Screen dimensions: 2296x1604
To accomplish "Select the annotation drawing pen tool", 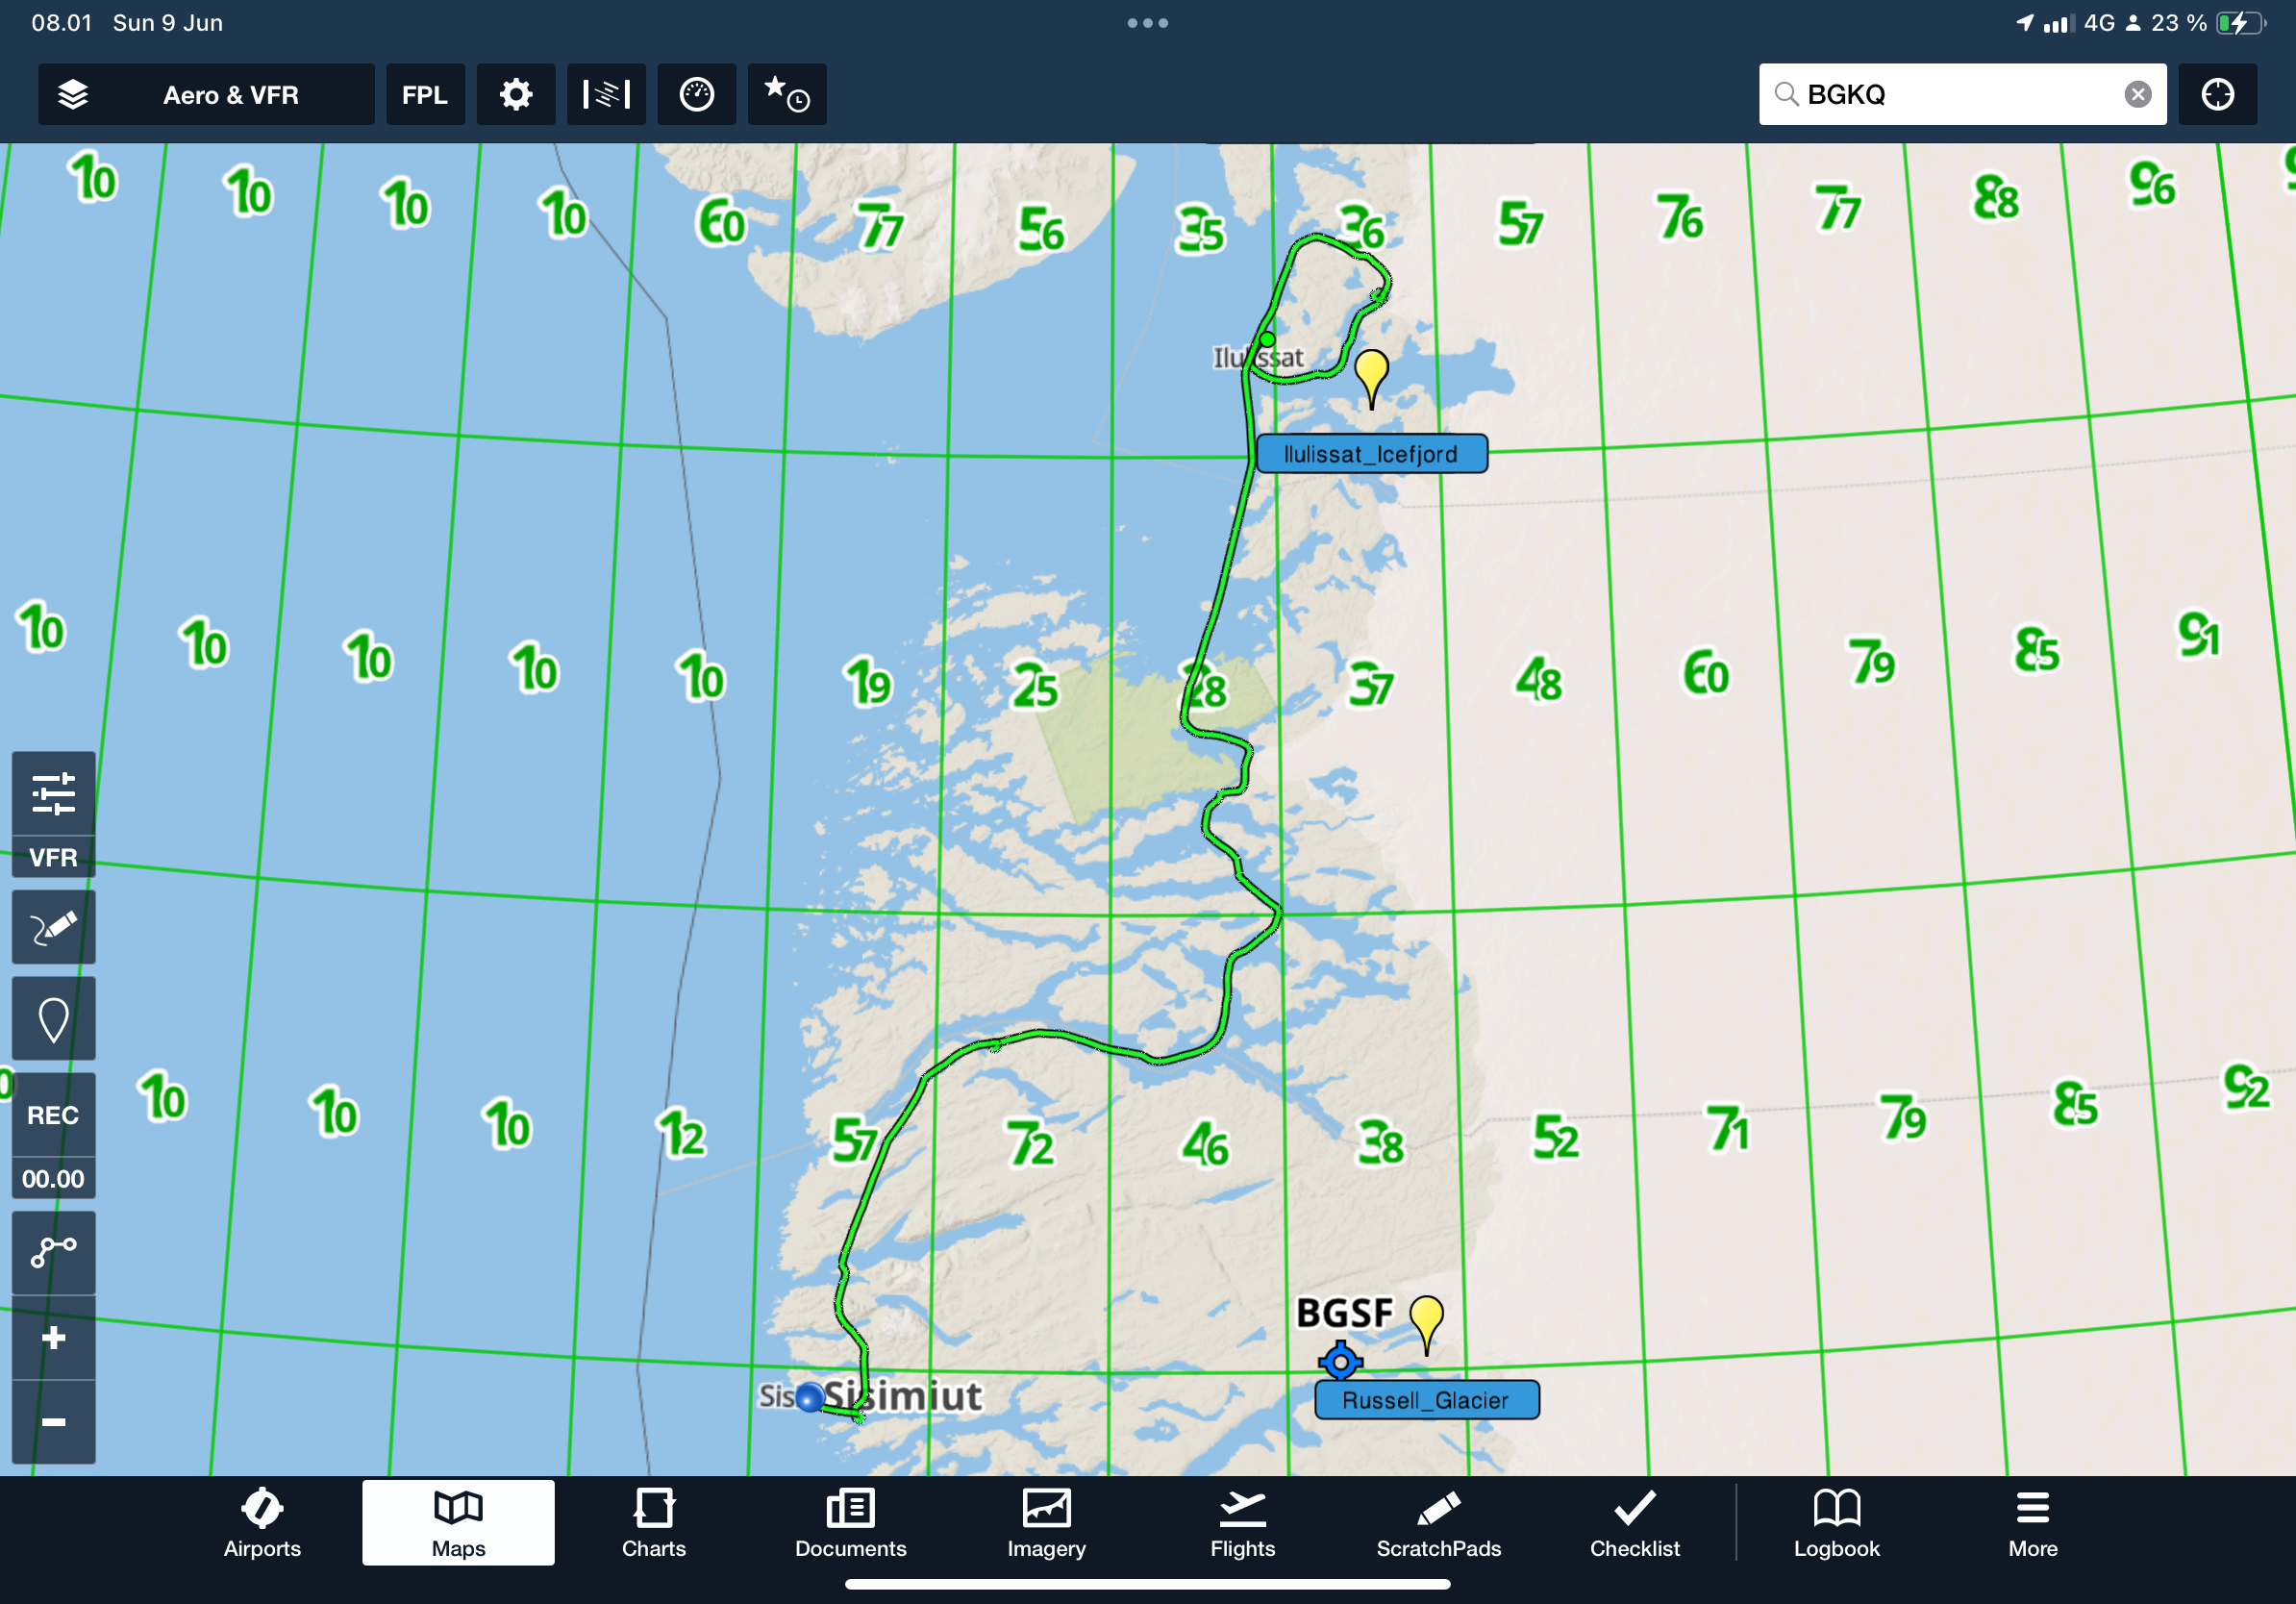I will (53, 927).
